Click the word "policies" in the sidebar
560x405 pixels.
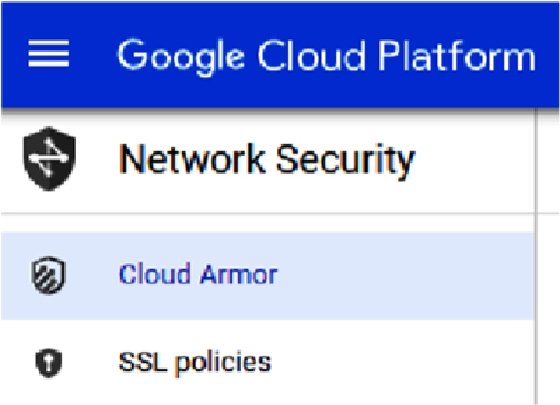[x=223, y=364]
